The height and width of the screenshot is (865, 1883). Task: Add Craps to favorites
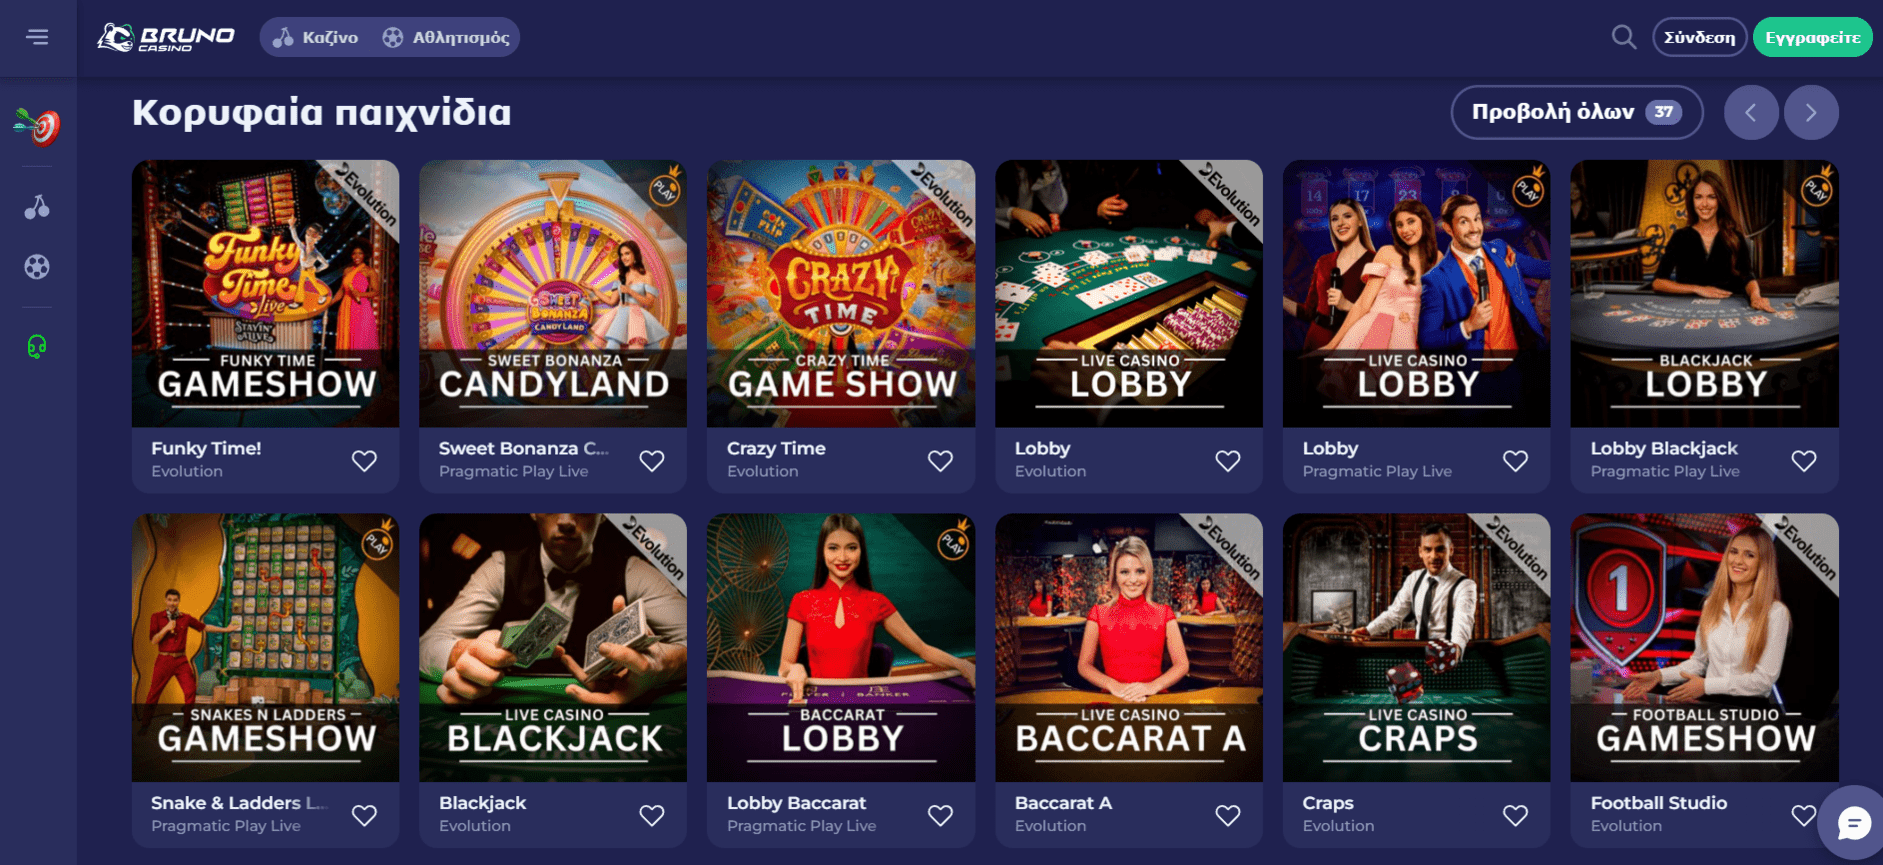pos(1516,816)
